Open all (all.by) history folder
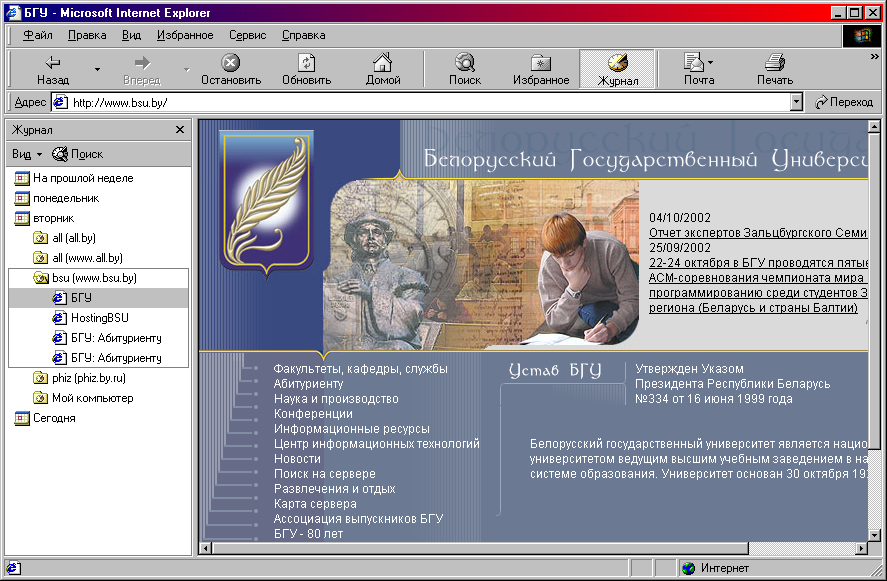 pos(64,238)
